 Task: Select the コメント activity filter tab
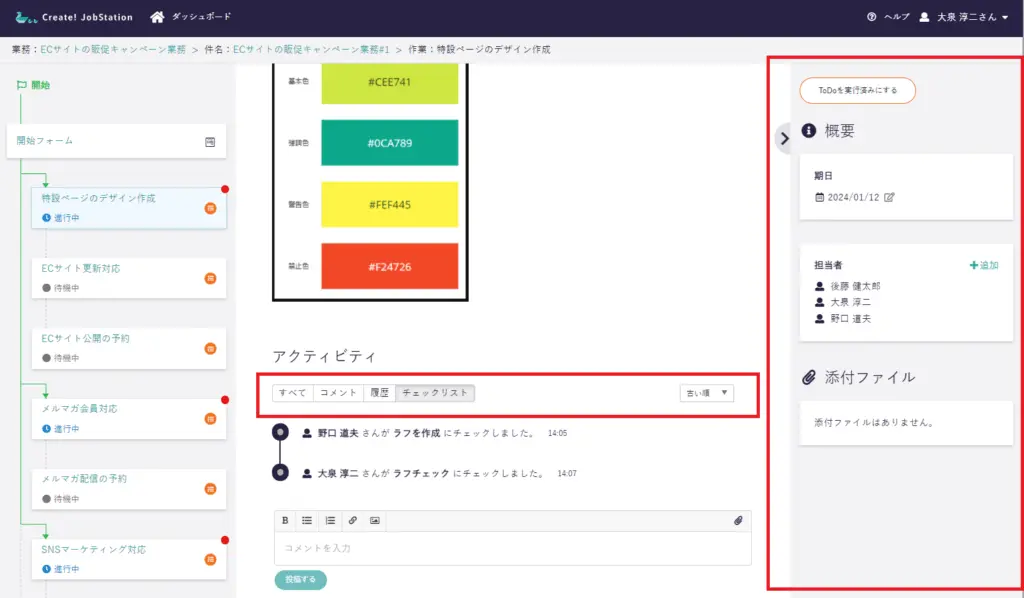(x=338, y=393)
